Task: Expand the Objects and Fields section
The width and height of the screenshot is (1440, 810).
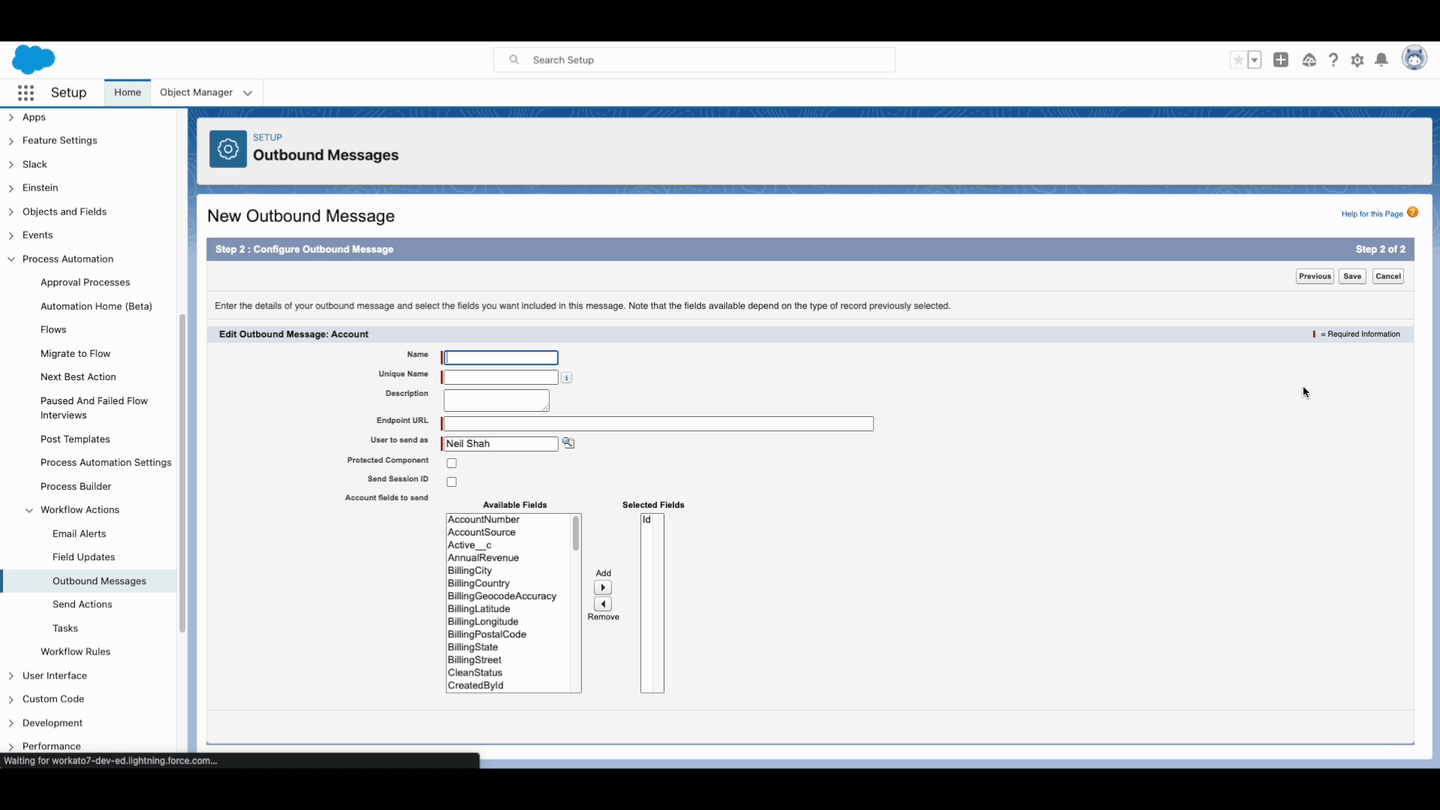Action: [x=64, y=211]
